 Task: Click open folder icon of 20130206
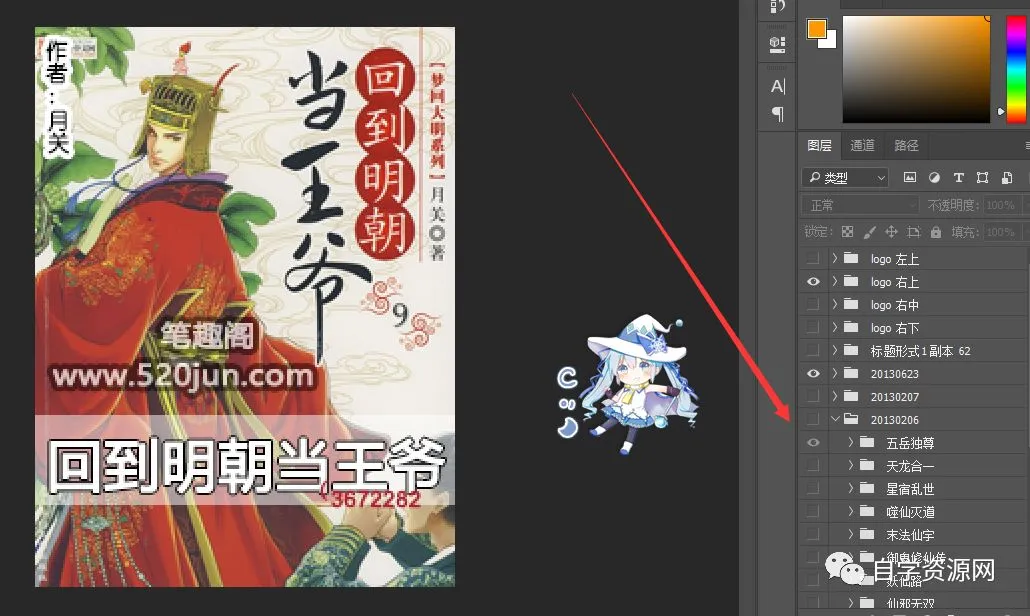(851, 419)
